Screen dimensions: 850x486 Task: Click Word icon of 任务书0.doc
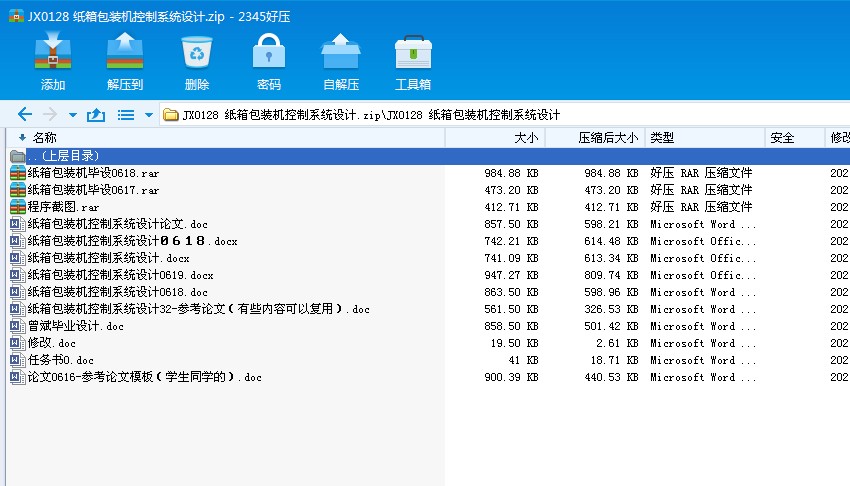point(18,360)
